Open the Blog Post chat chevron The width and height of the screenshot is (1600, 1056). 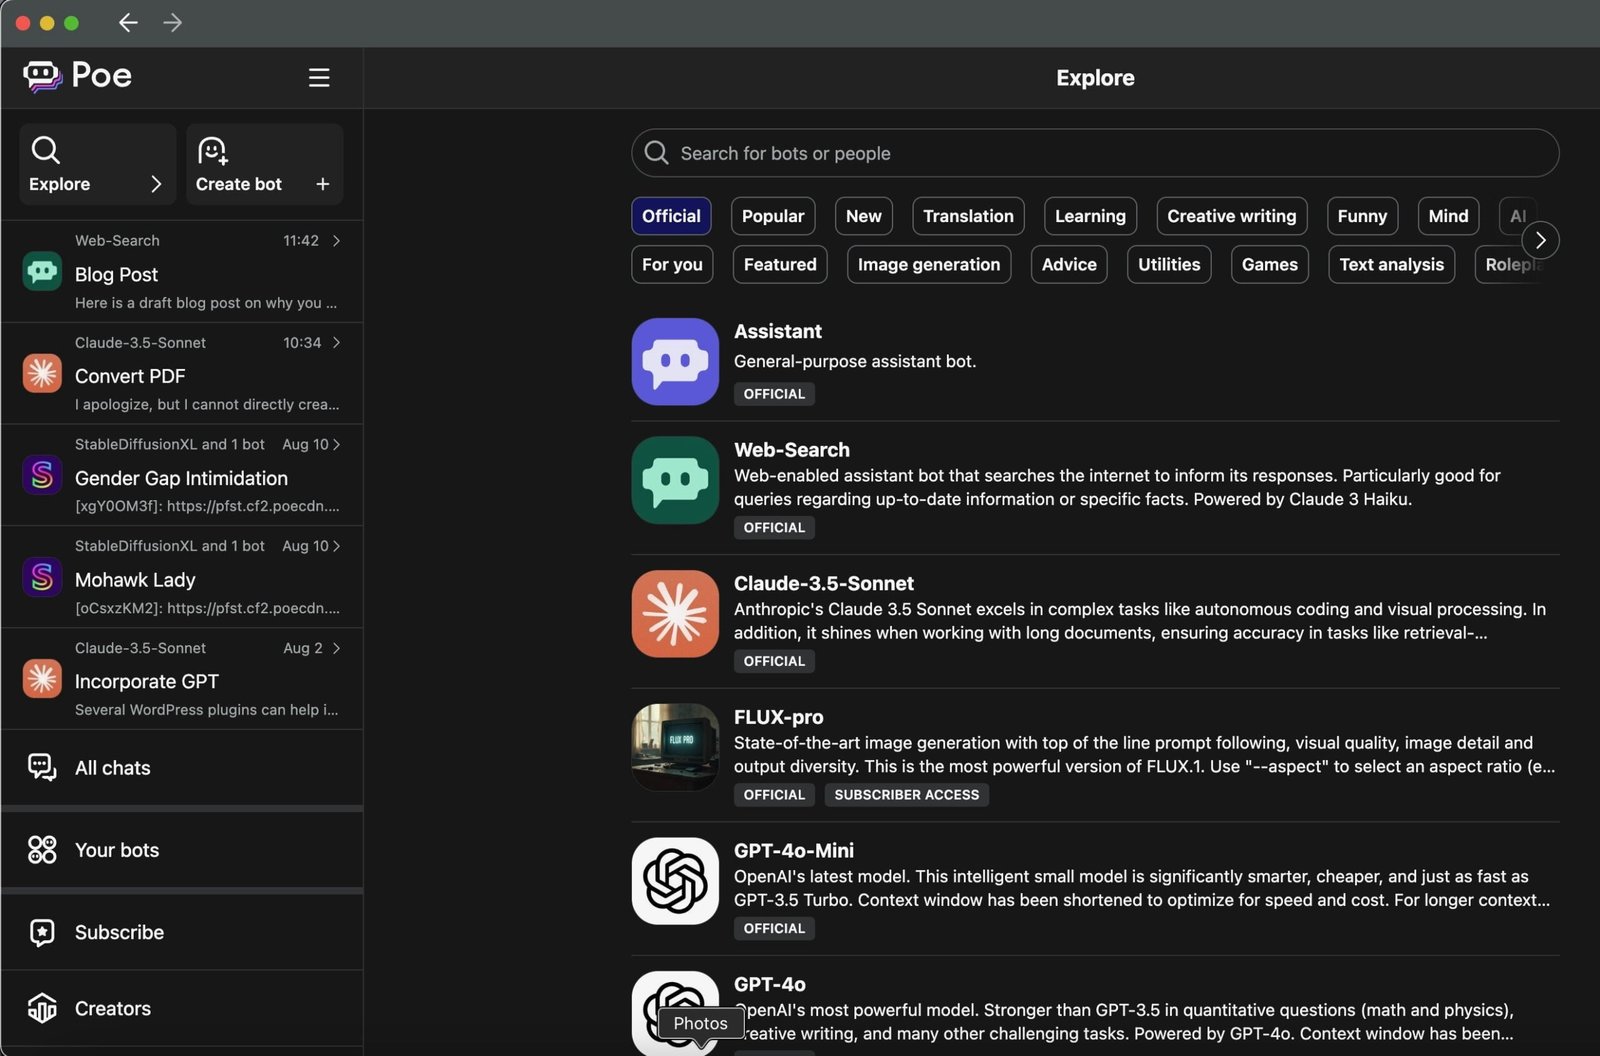[336, 240]
